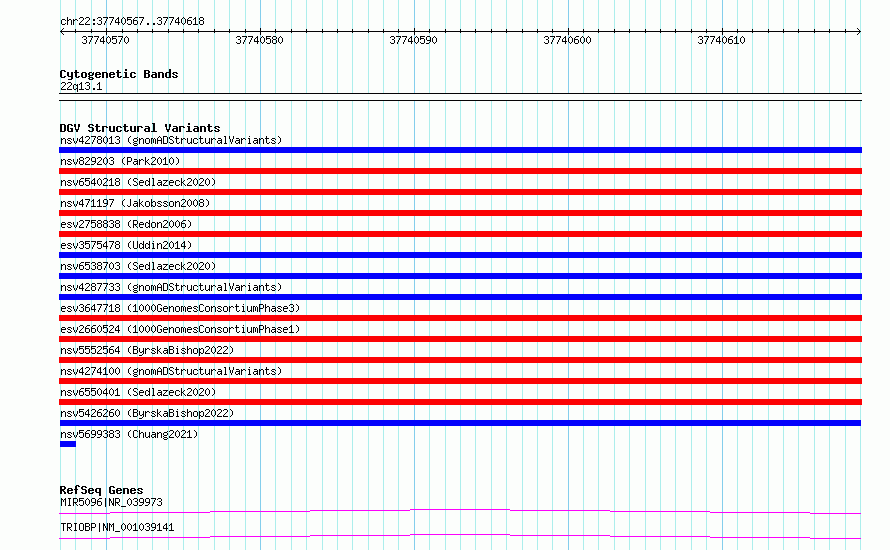Click ruler position 37740610
The width and height of the screenshot is (890, 550).
click(x=721, y=40)
